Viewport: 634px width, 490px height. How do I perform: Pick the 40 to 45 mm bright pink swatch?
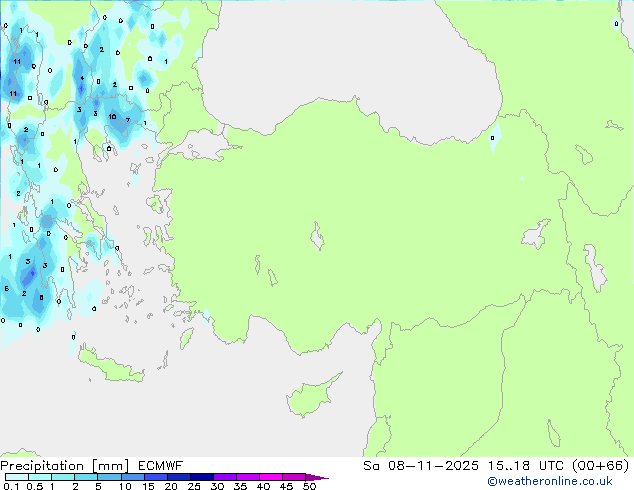pyautogui.click(x=271, y=477)
